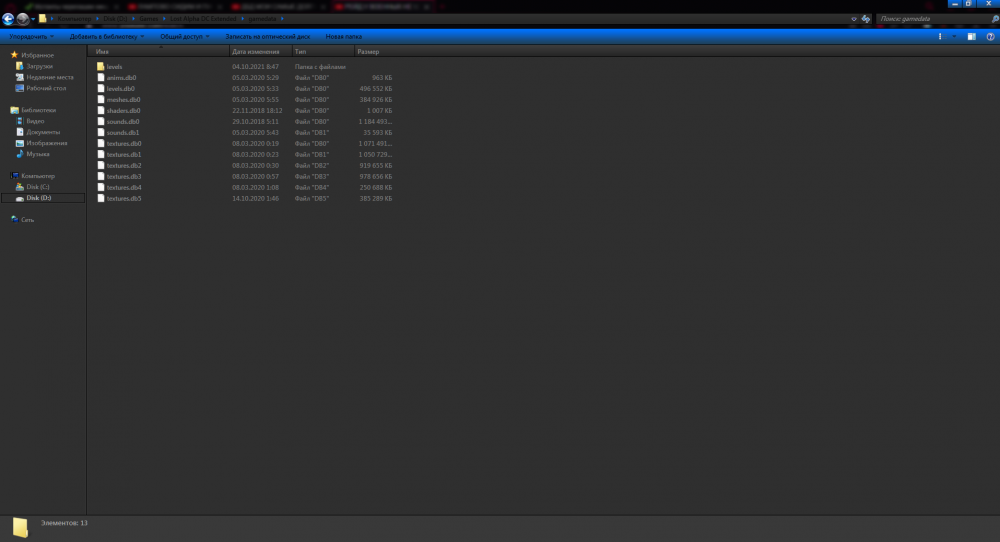
Task: Open the recent locations dropdown arrow
Action: [33, 19]
